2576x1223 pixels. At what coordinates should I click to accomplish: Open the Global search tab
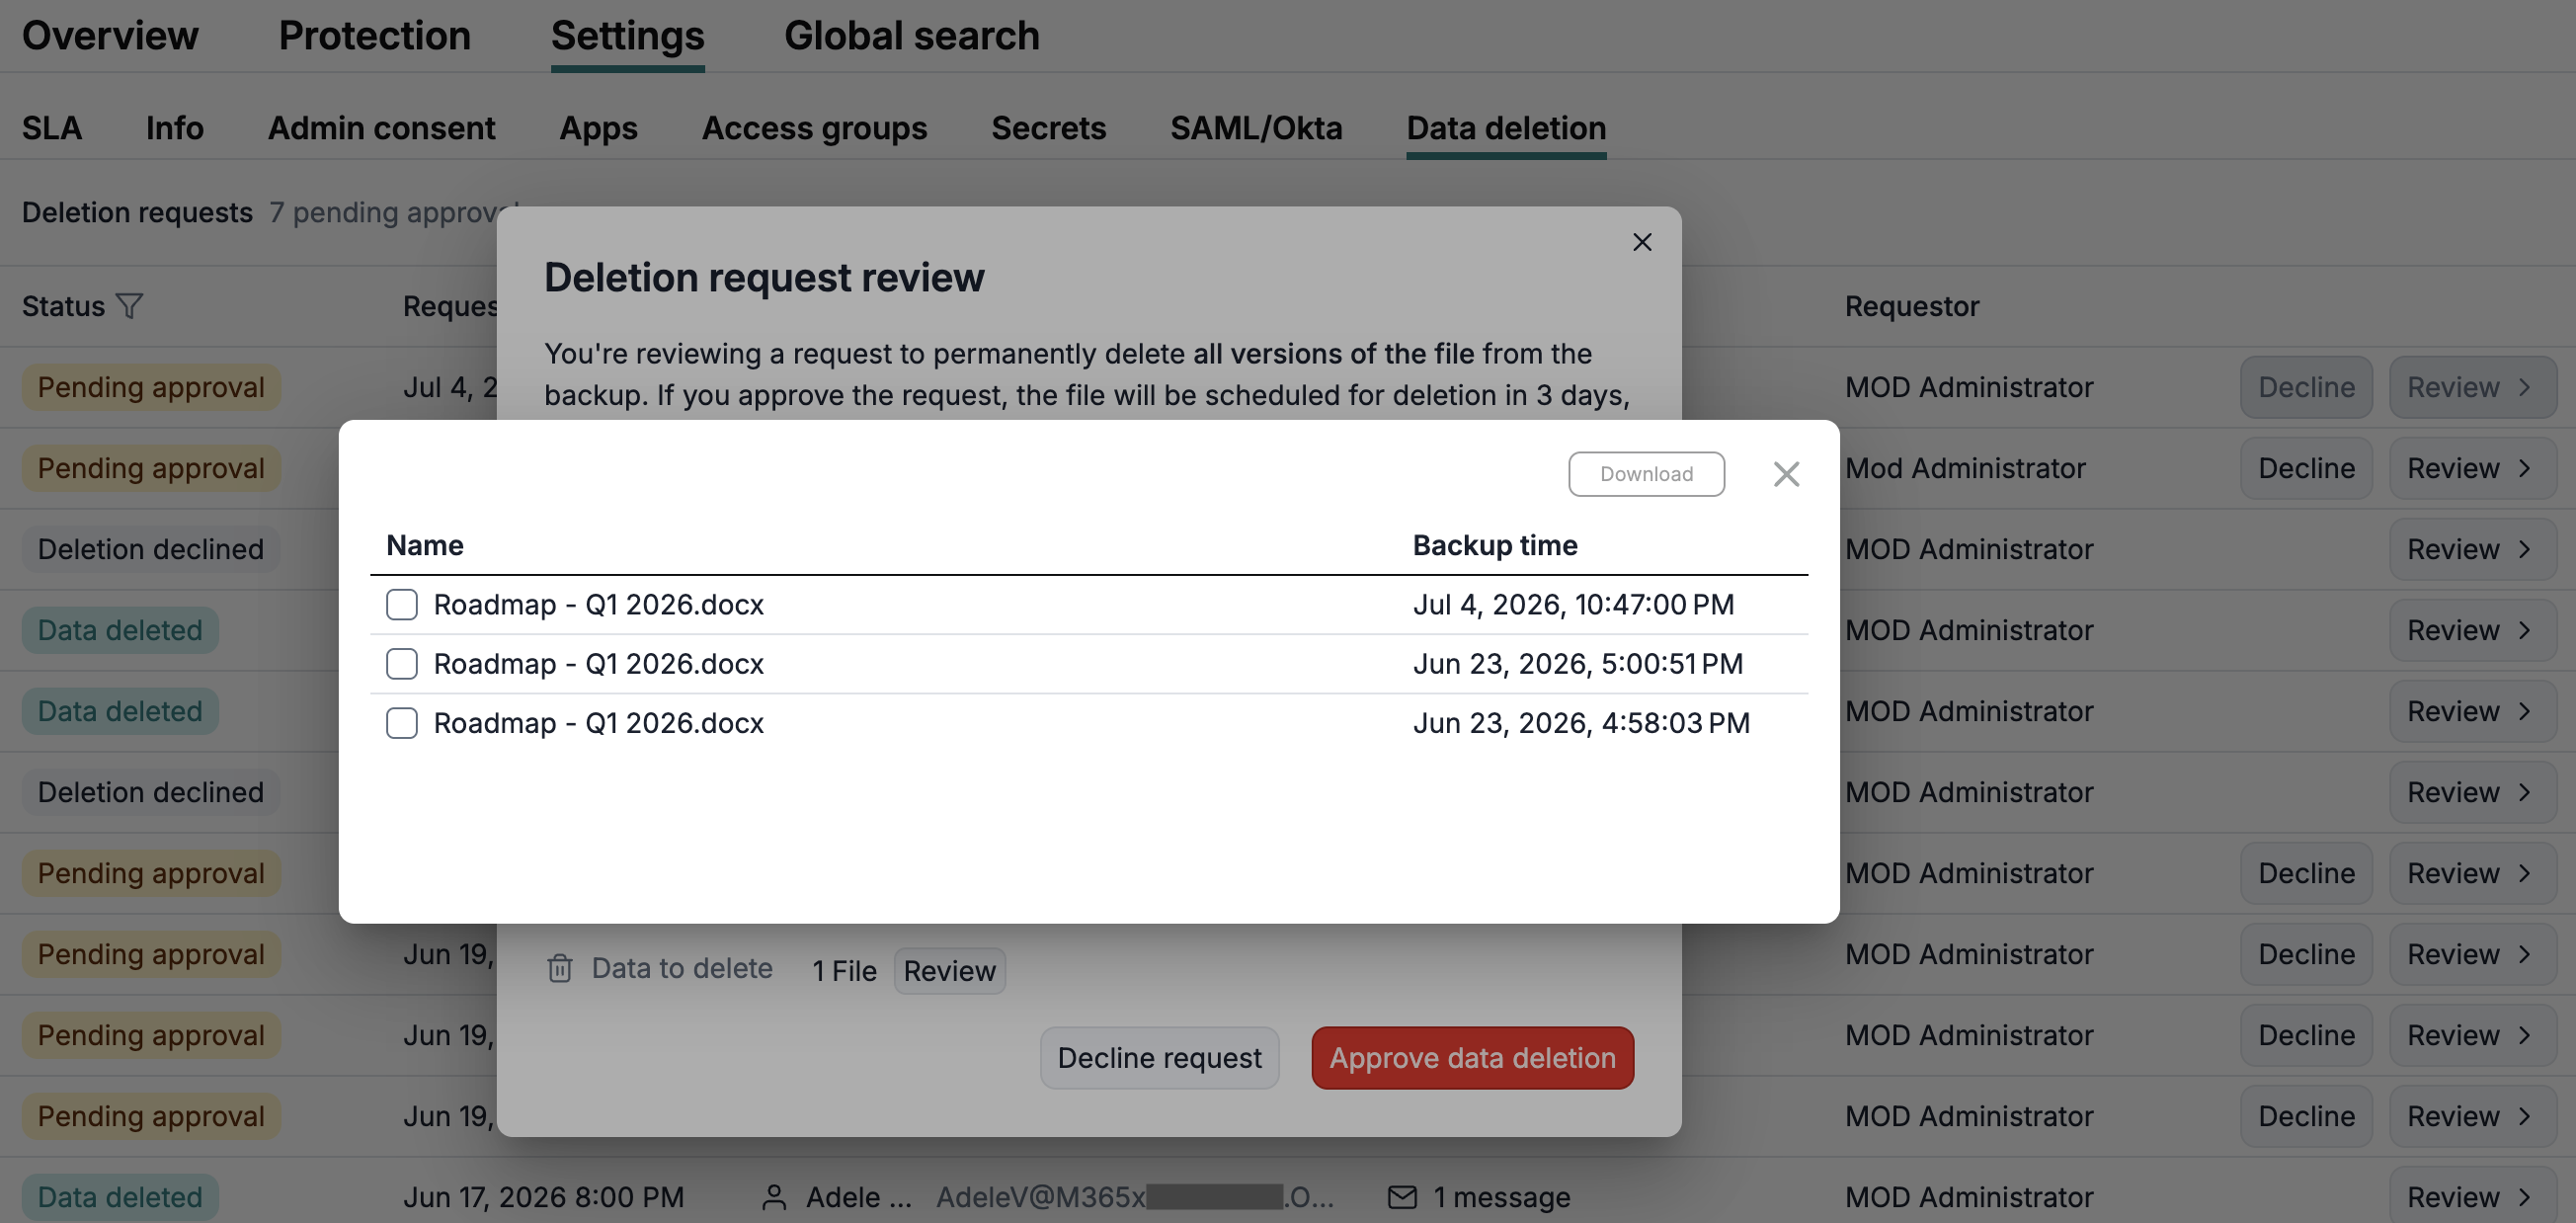point(911,35)
